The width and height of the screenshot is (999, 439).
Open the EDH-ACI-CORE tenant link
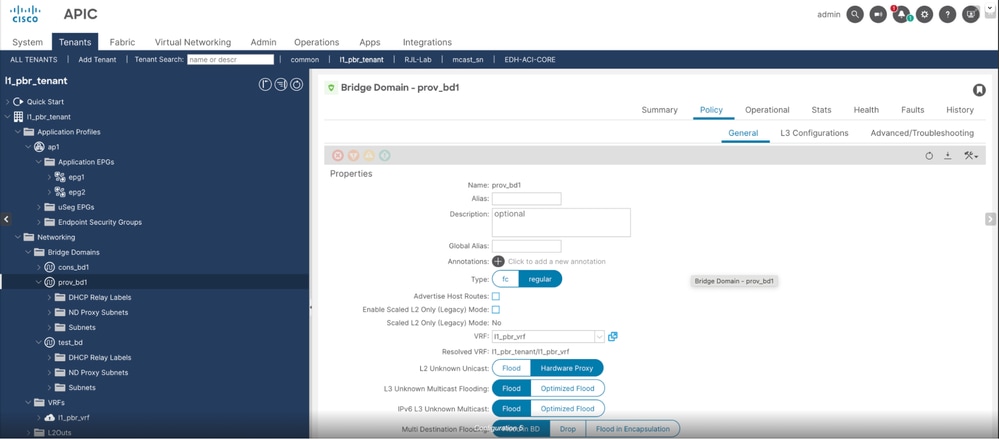(x=529, y=59)
